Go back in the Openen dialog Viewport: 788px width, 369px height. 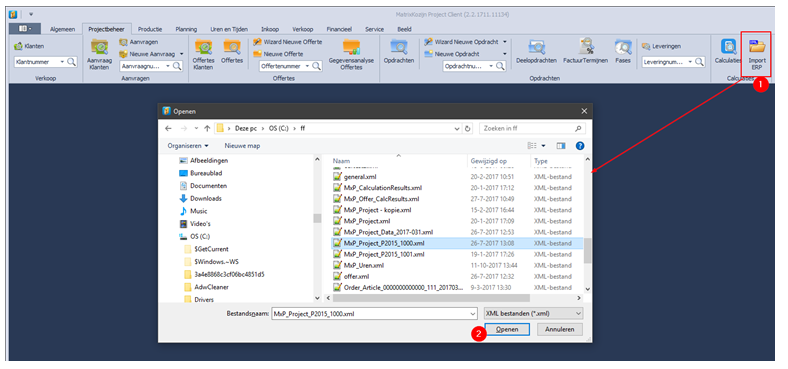(168, 128)
